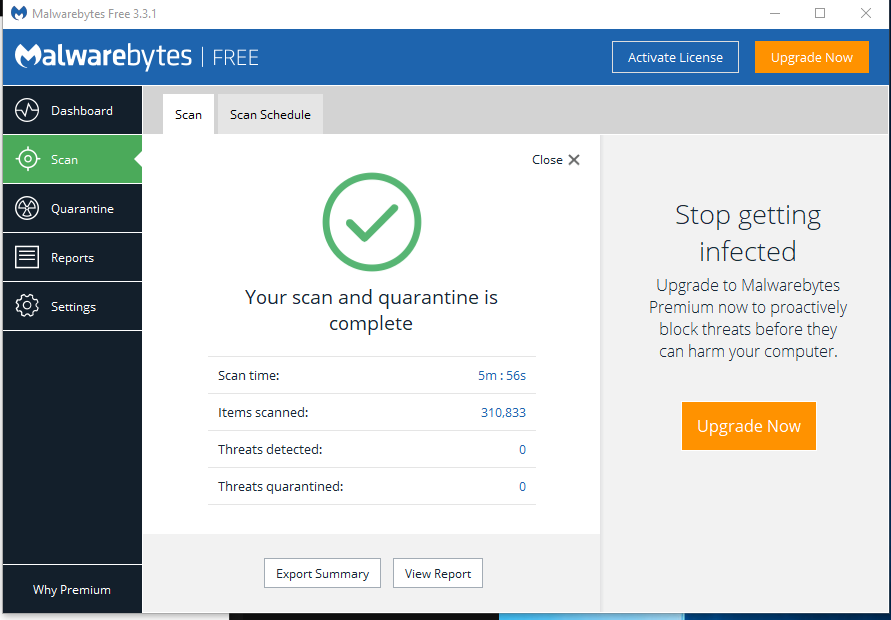The width and height of the screenshot is (891, 620).
Task: Click the green checkmark complete icon
Action: point(372,222)
